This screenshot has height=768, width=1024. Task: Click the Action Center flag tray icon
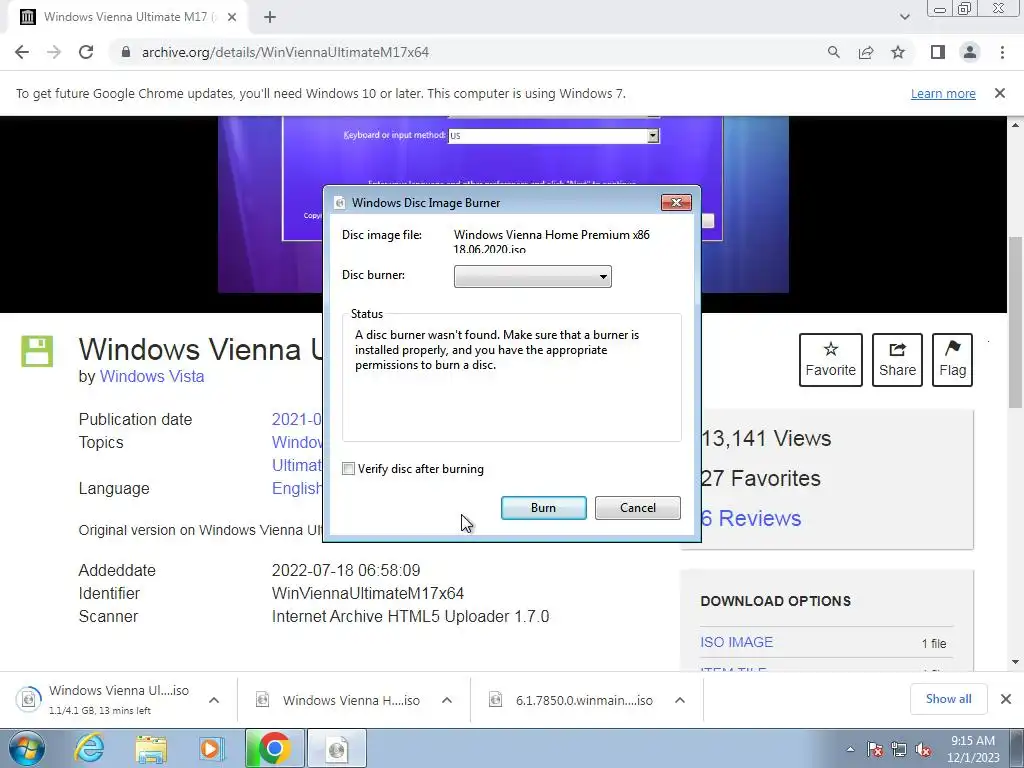point(875,749)
